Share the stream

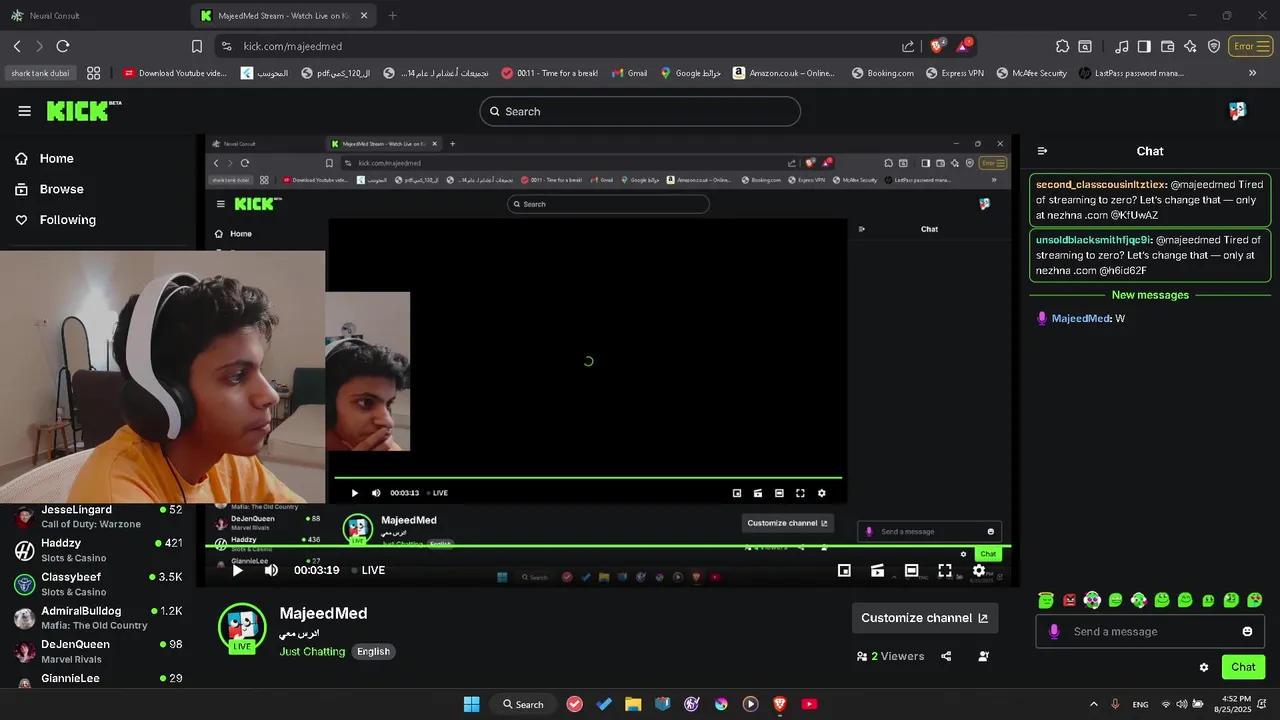click(946, 656)
